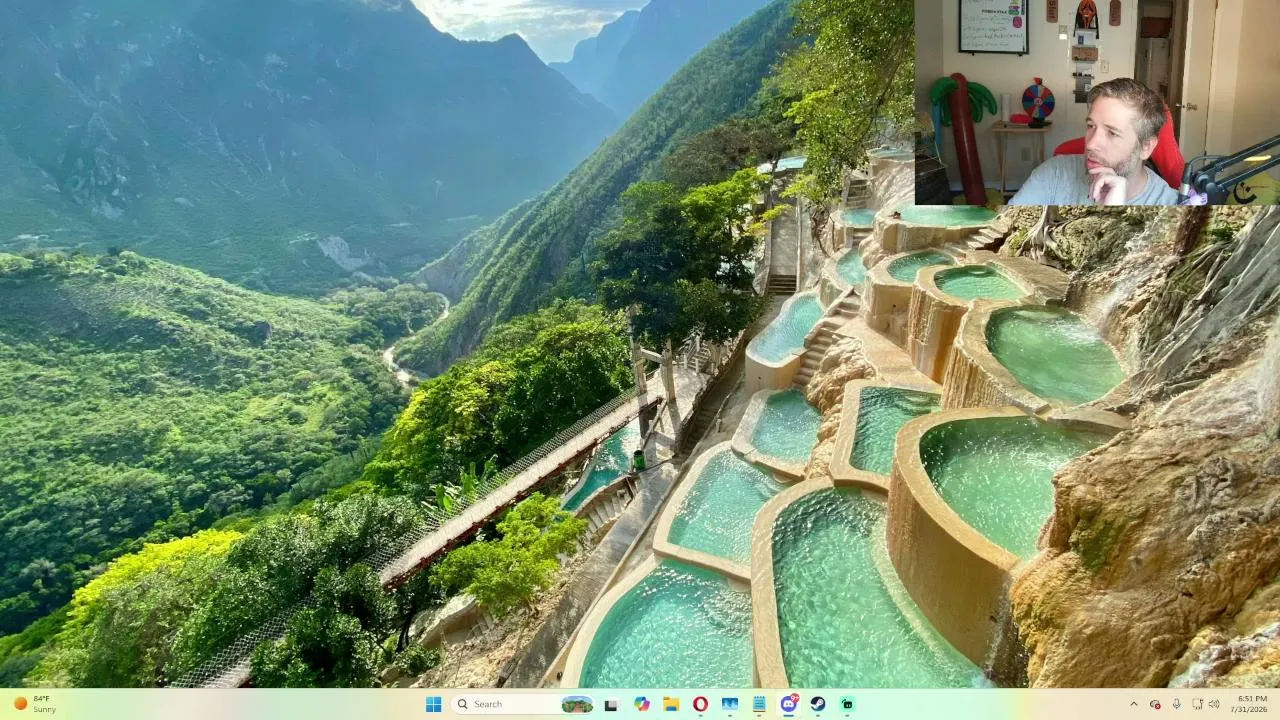Image resolution: width=1280 pixels, height=720 pixels.
Task: Open the Windows Start menu
Action: [x=433, y=704]
